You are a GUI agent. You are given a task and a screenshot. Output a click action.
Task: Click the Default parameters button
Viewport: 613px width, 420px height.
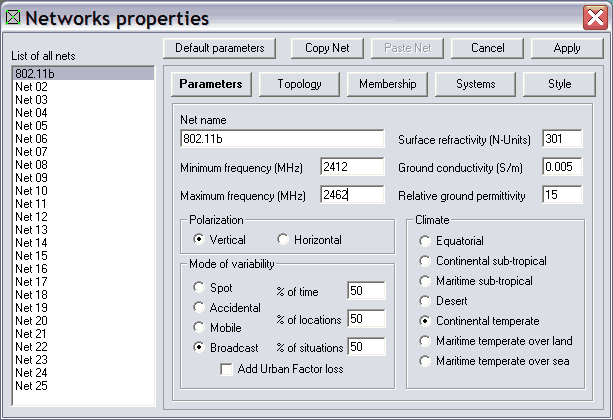coord(219,48)
